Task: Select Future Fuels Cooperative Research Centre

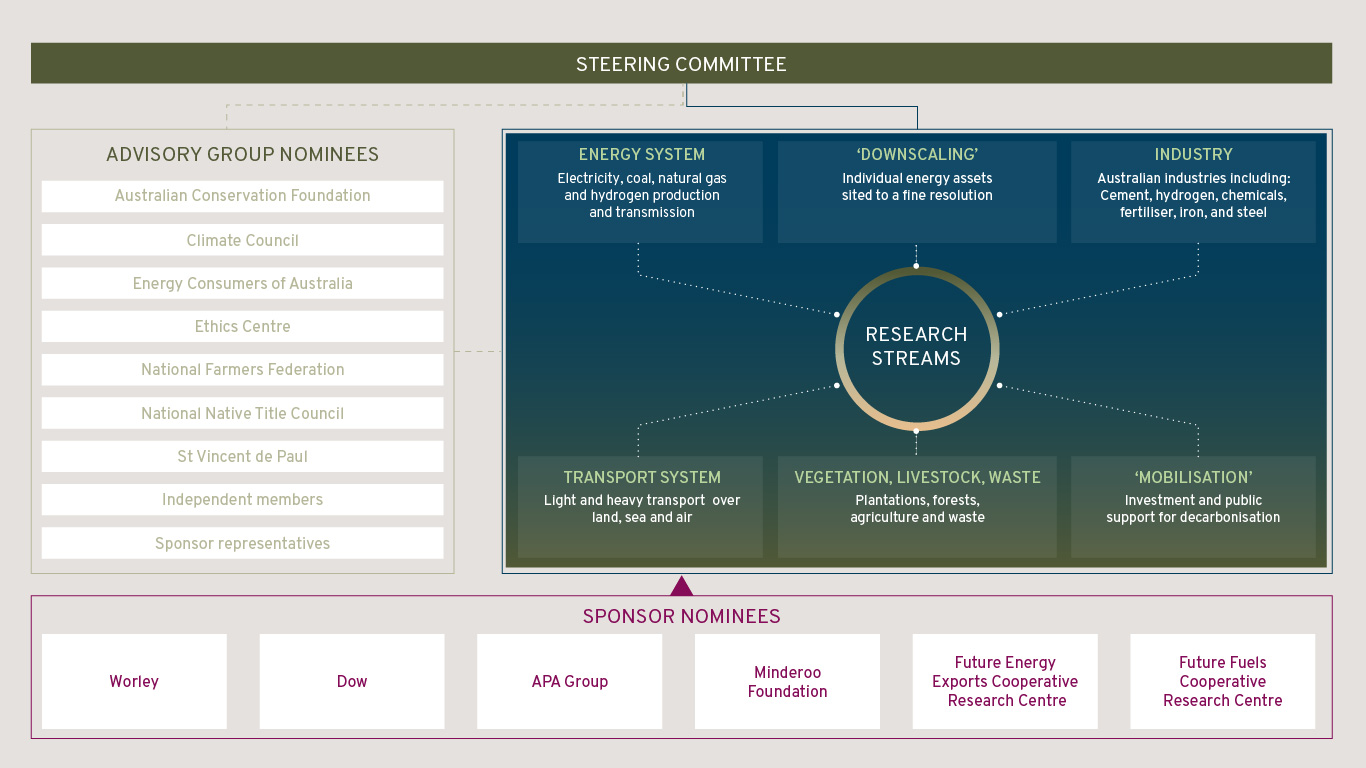Action: tap(1223, 681)
